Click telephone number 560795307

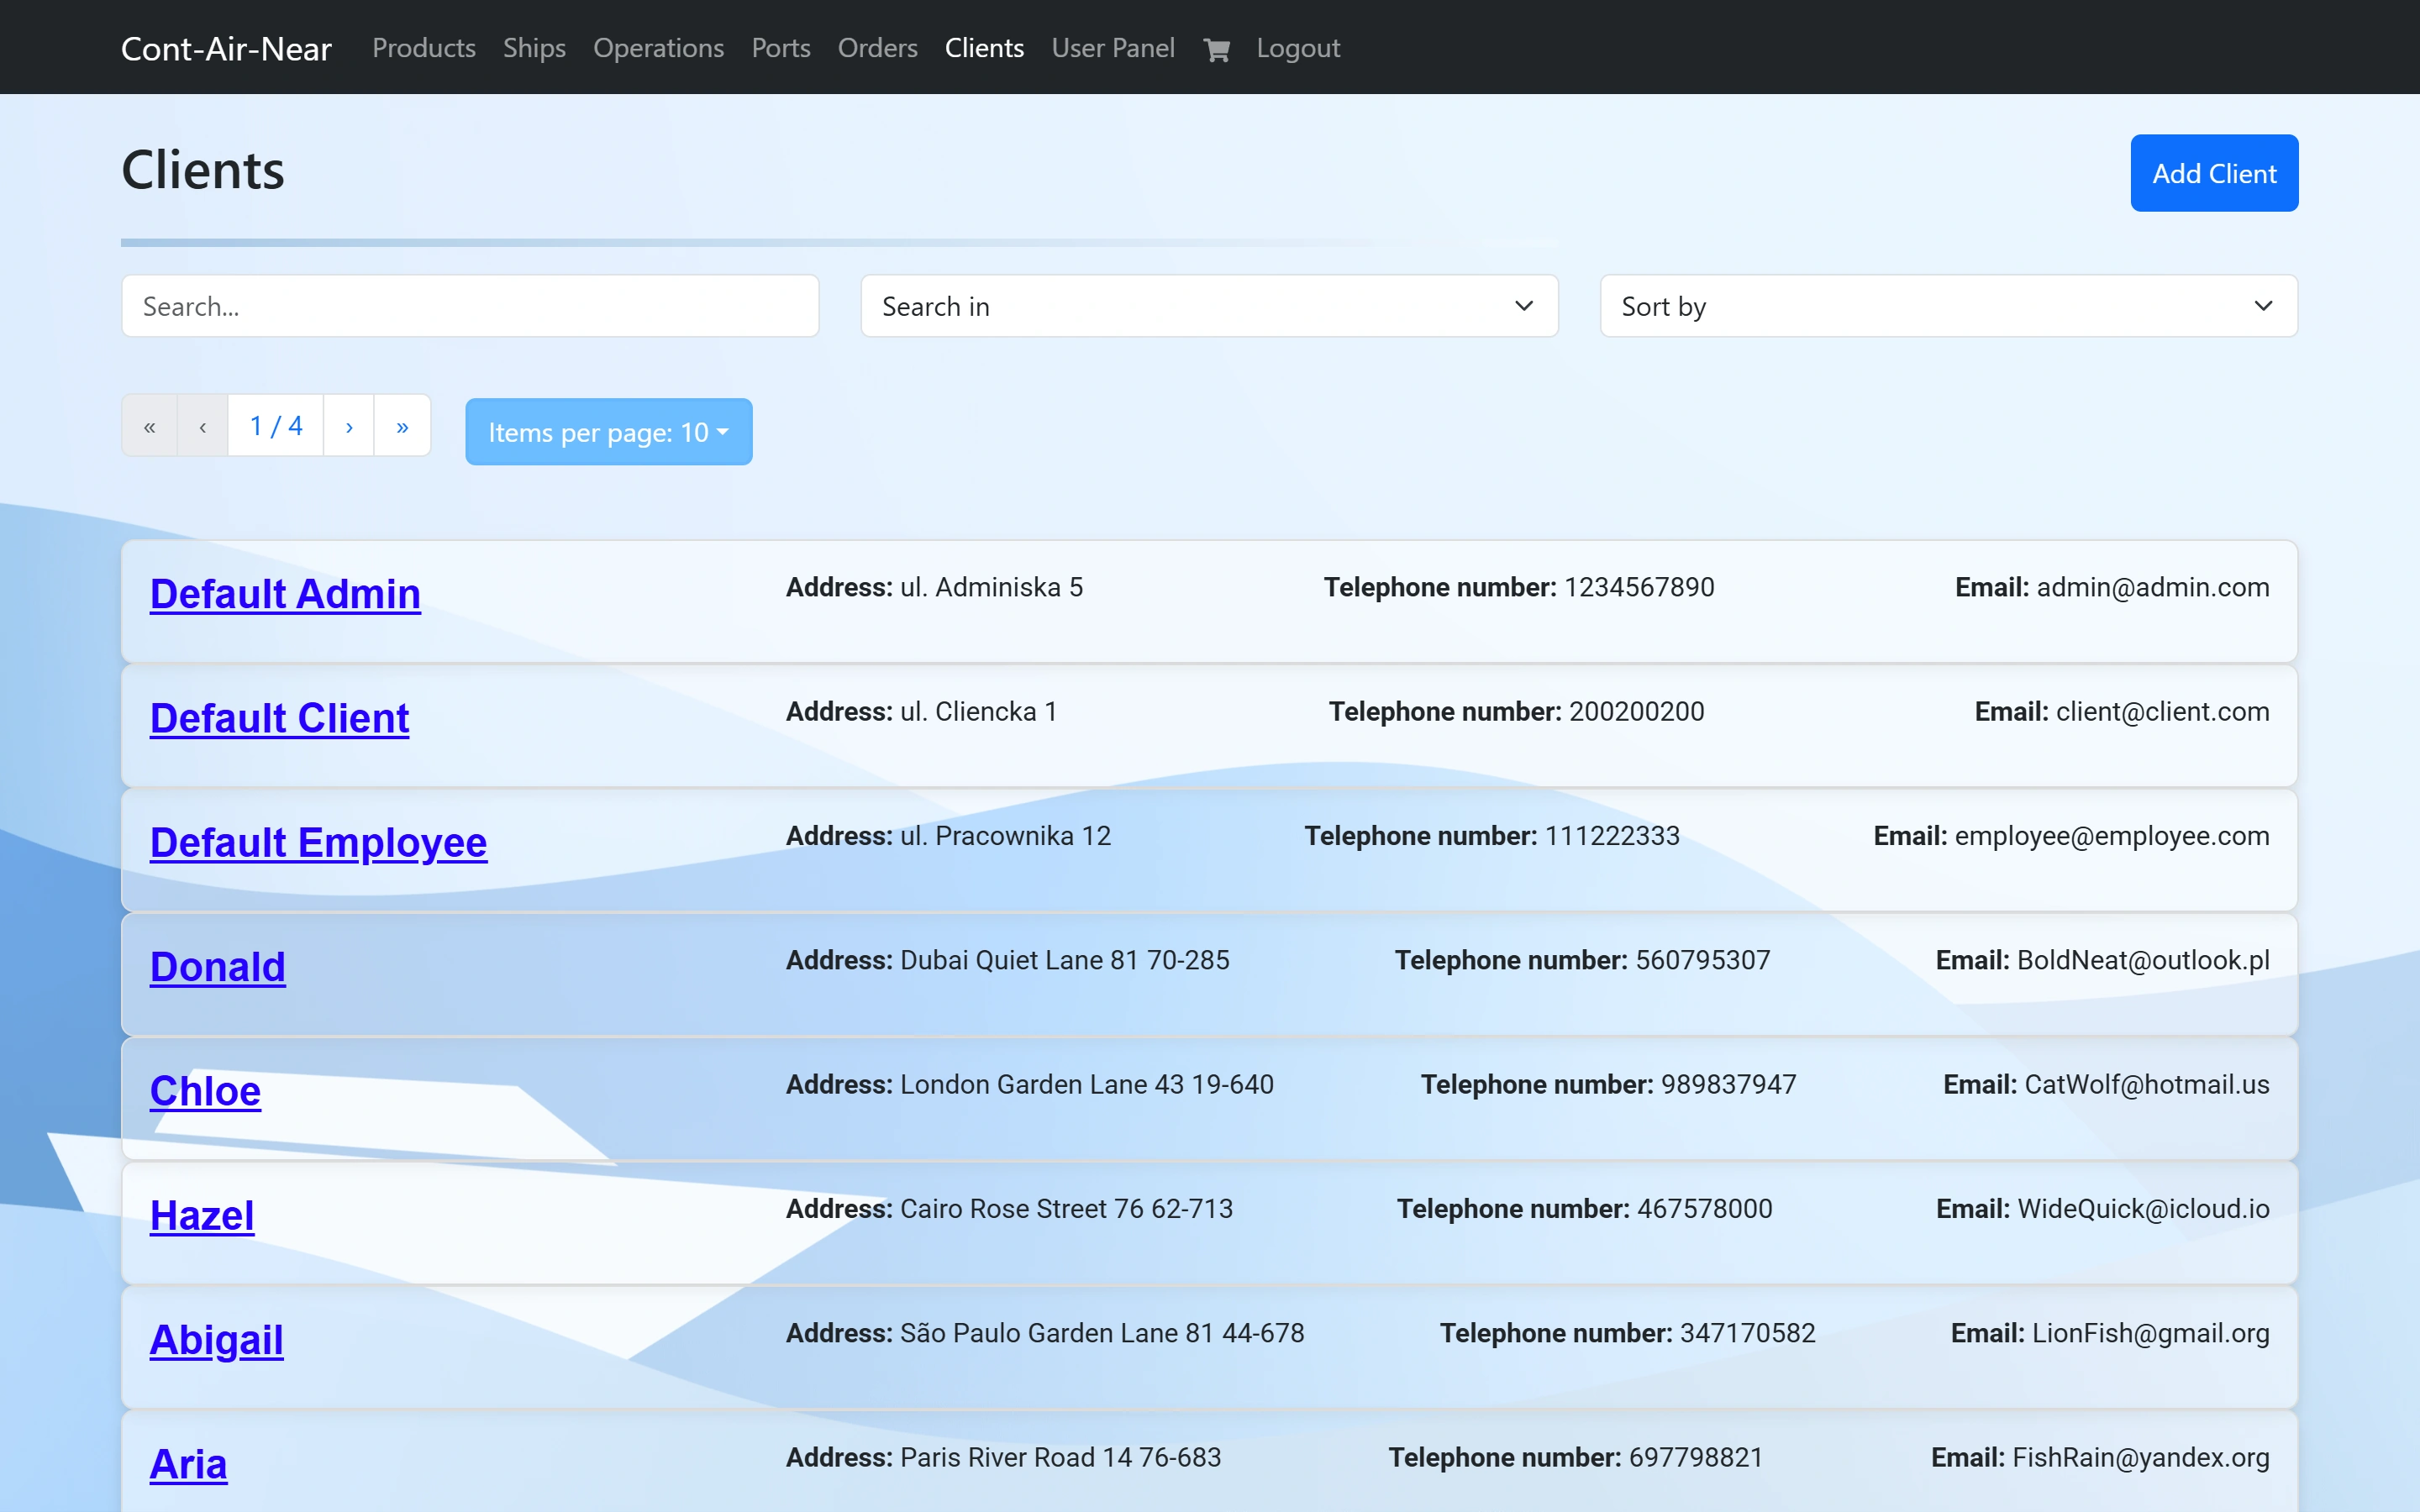1703,960
